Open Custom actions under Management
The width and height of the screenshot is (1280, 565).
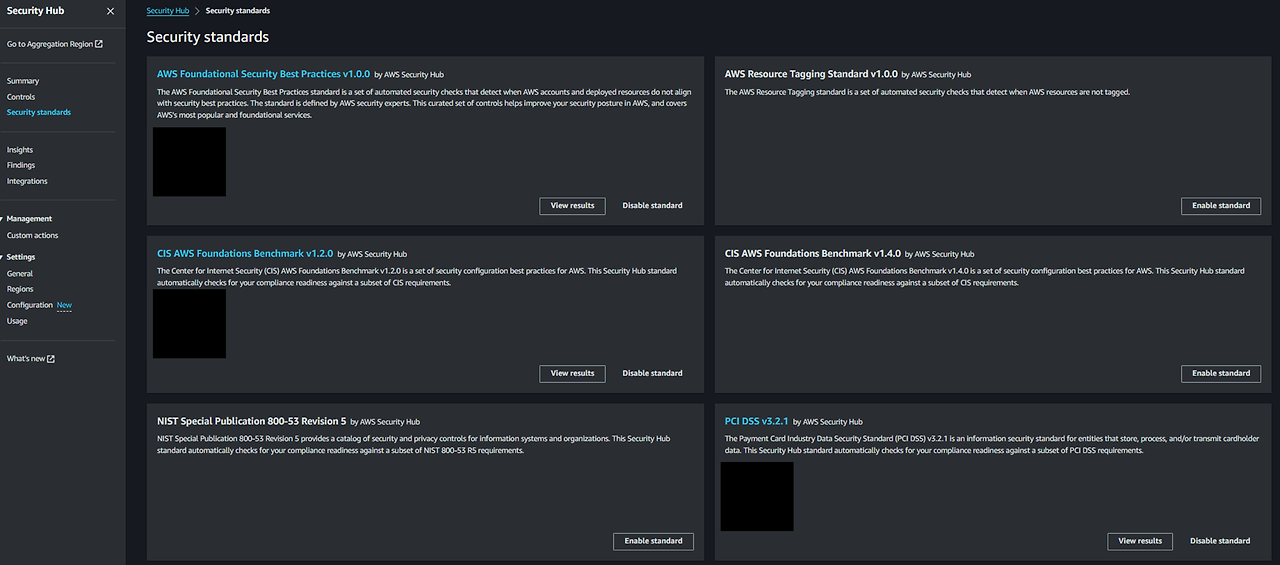click(33, 235)
